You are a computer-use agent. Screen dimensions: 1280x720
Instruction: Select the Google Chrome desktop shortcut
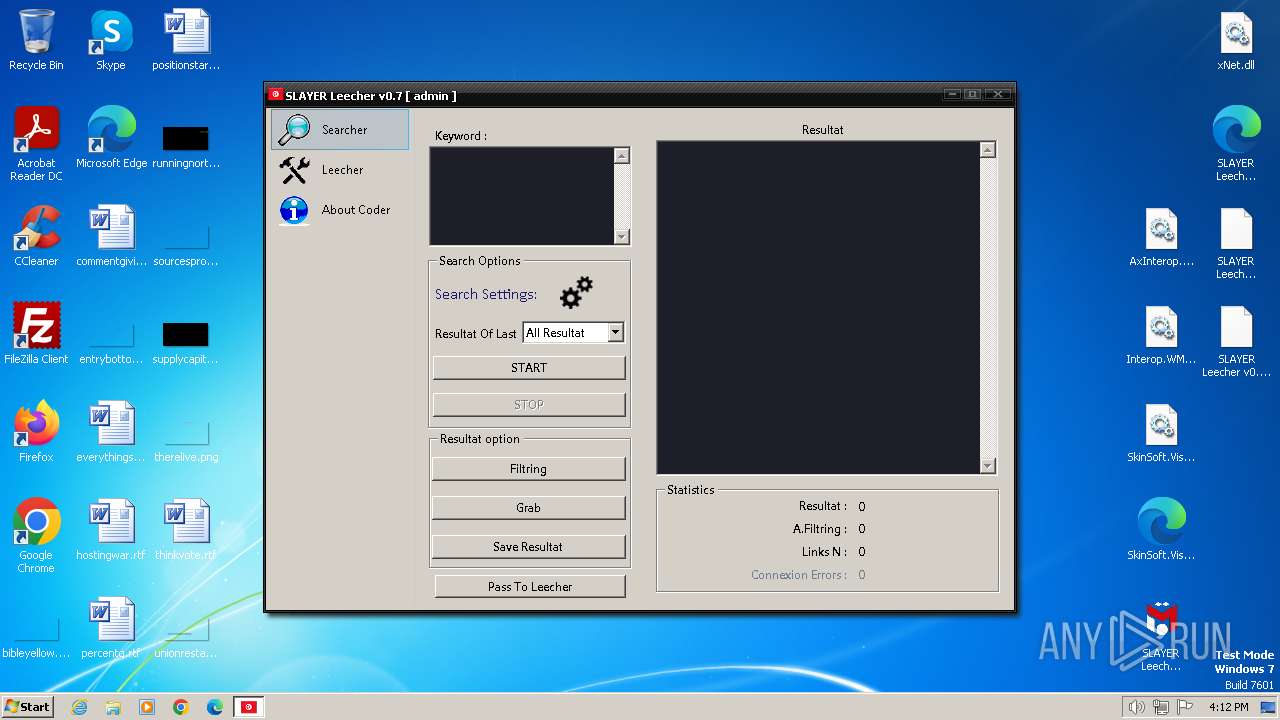click(36, 536)
